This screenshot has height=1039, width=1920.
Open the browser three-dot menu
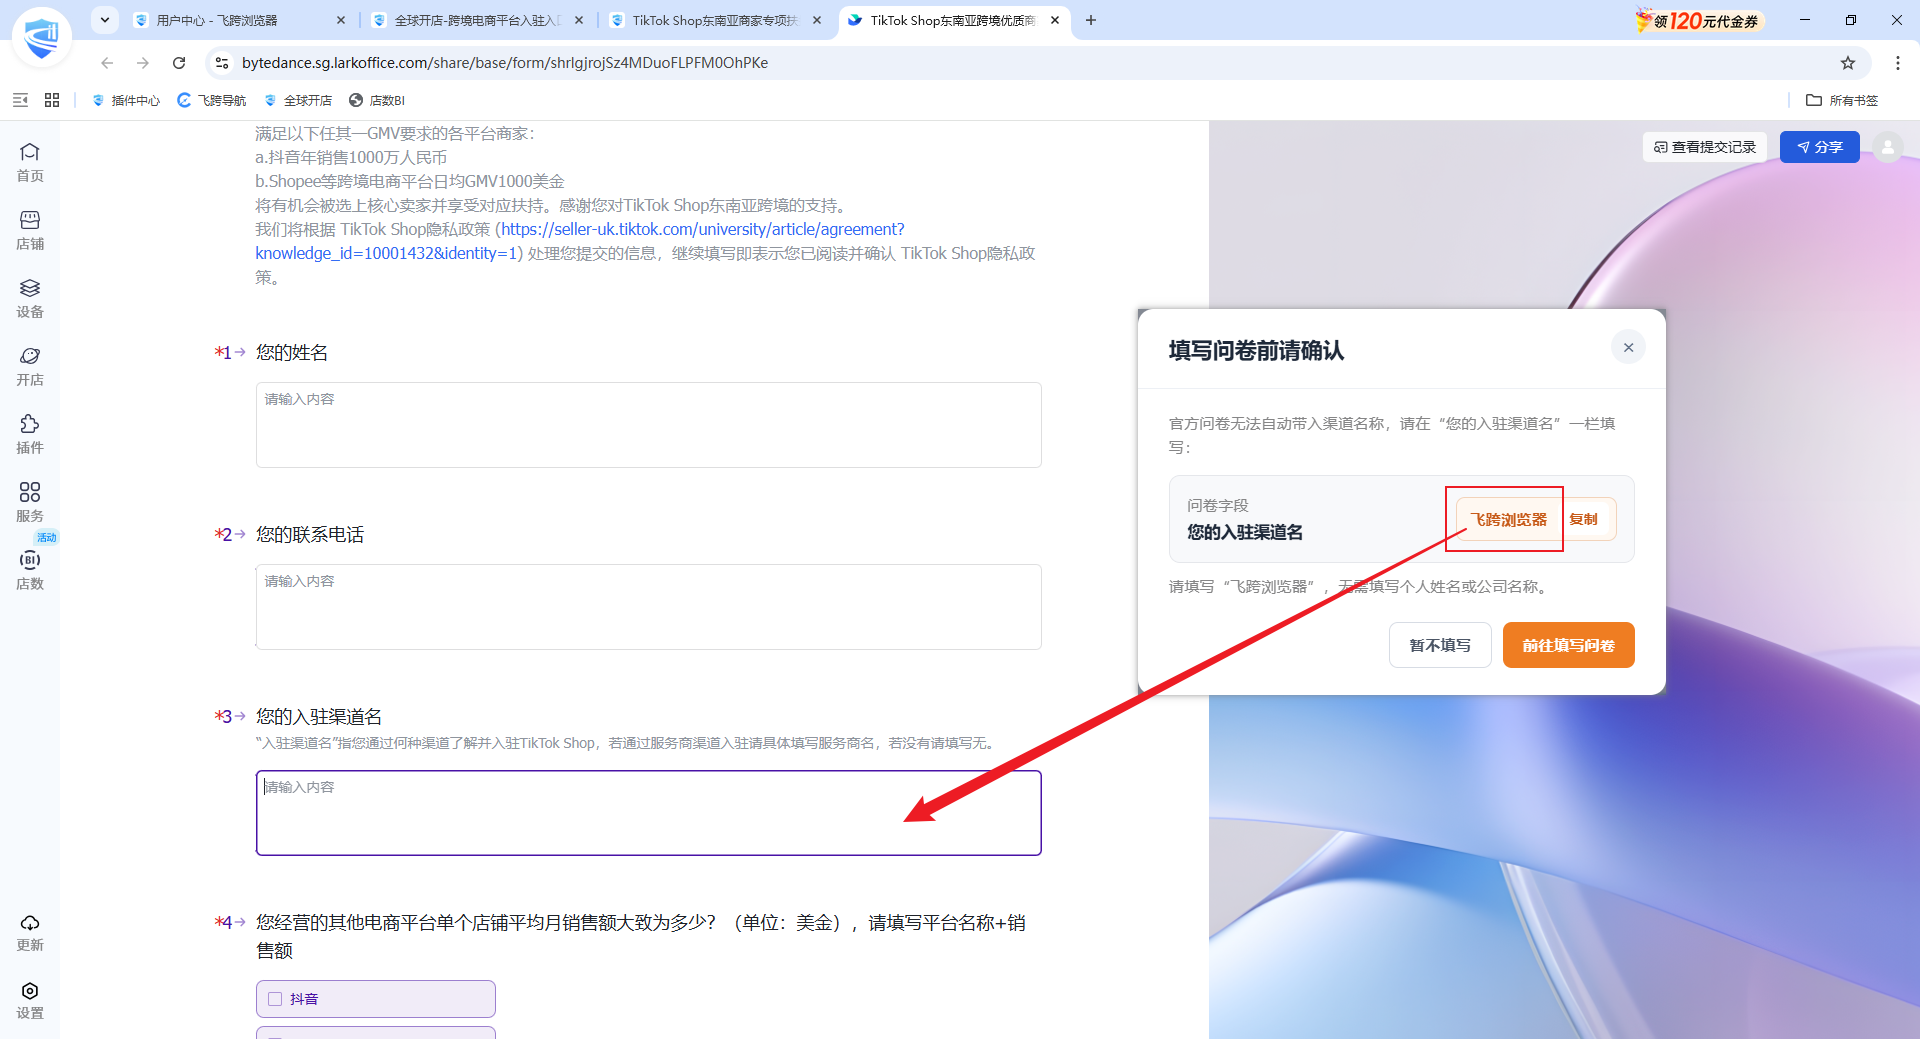coord(1897,63)
